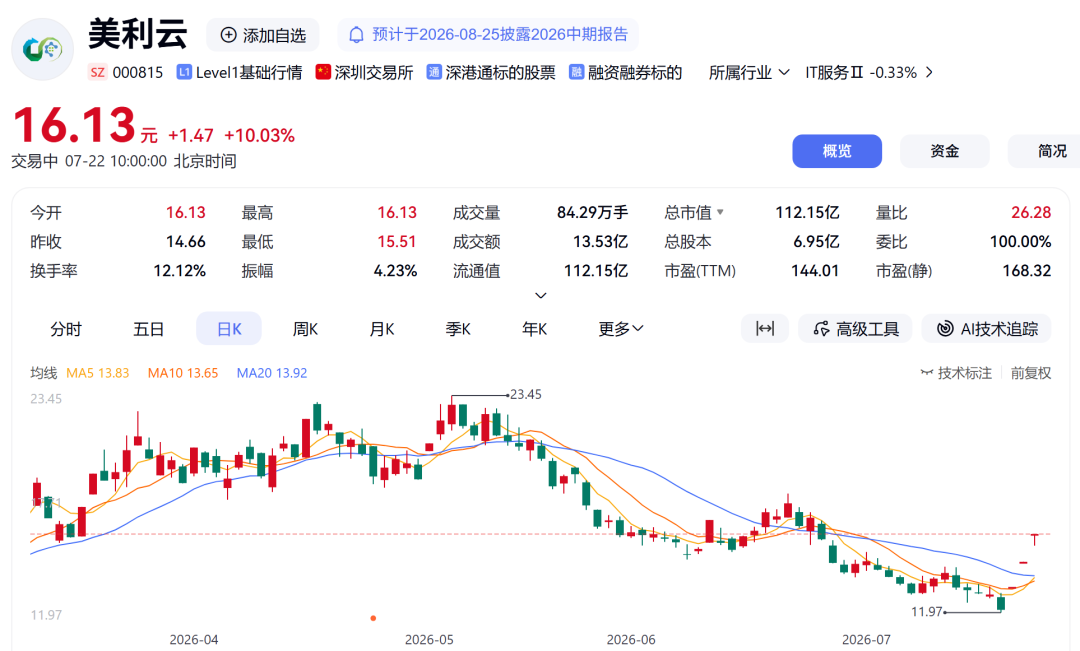The width and height of the screenshot is (1080, 651).
Task: Open the 资金 section
Action: (x=944, y=151)
